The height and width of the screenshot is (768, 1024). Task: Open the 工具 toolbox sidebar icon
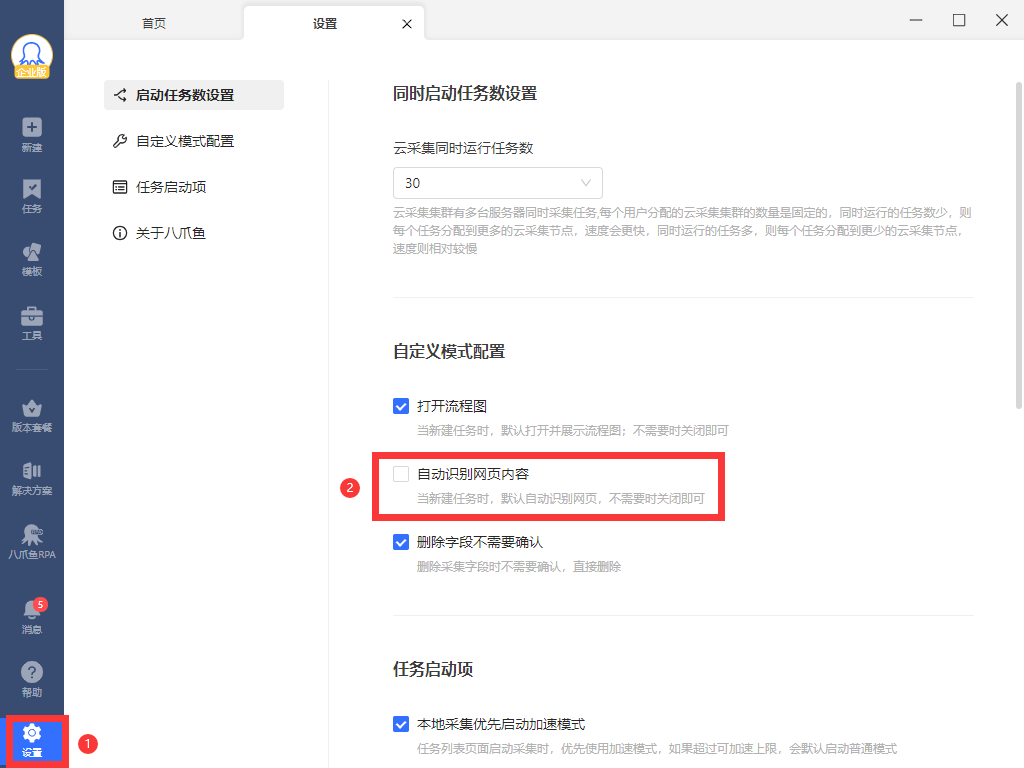coord(31,323)
